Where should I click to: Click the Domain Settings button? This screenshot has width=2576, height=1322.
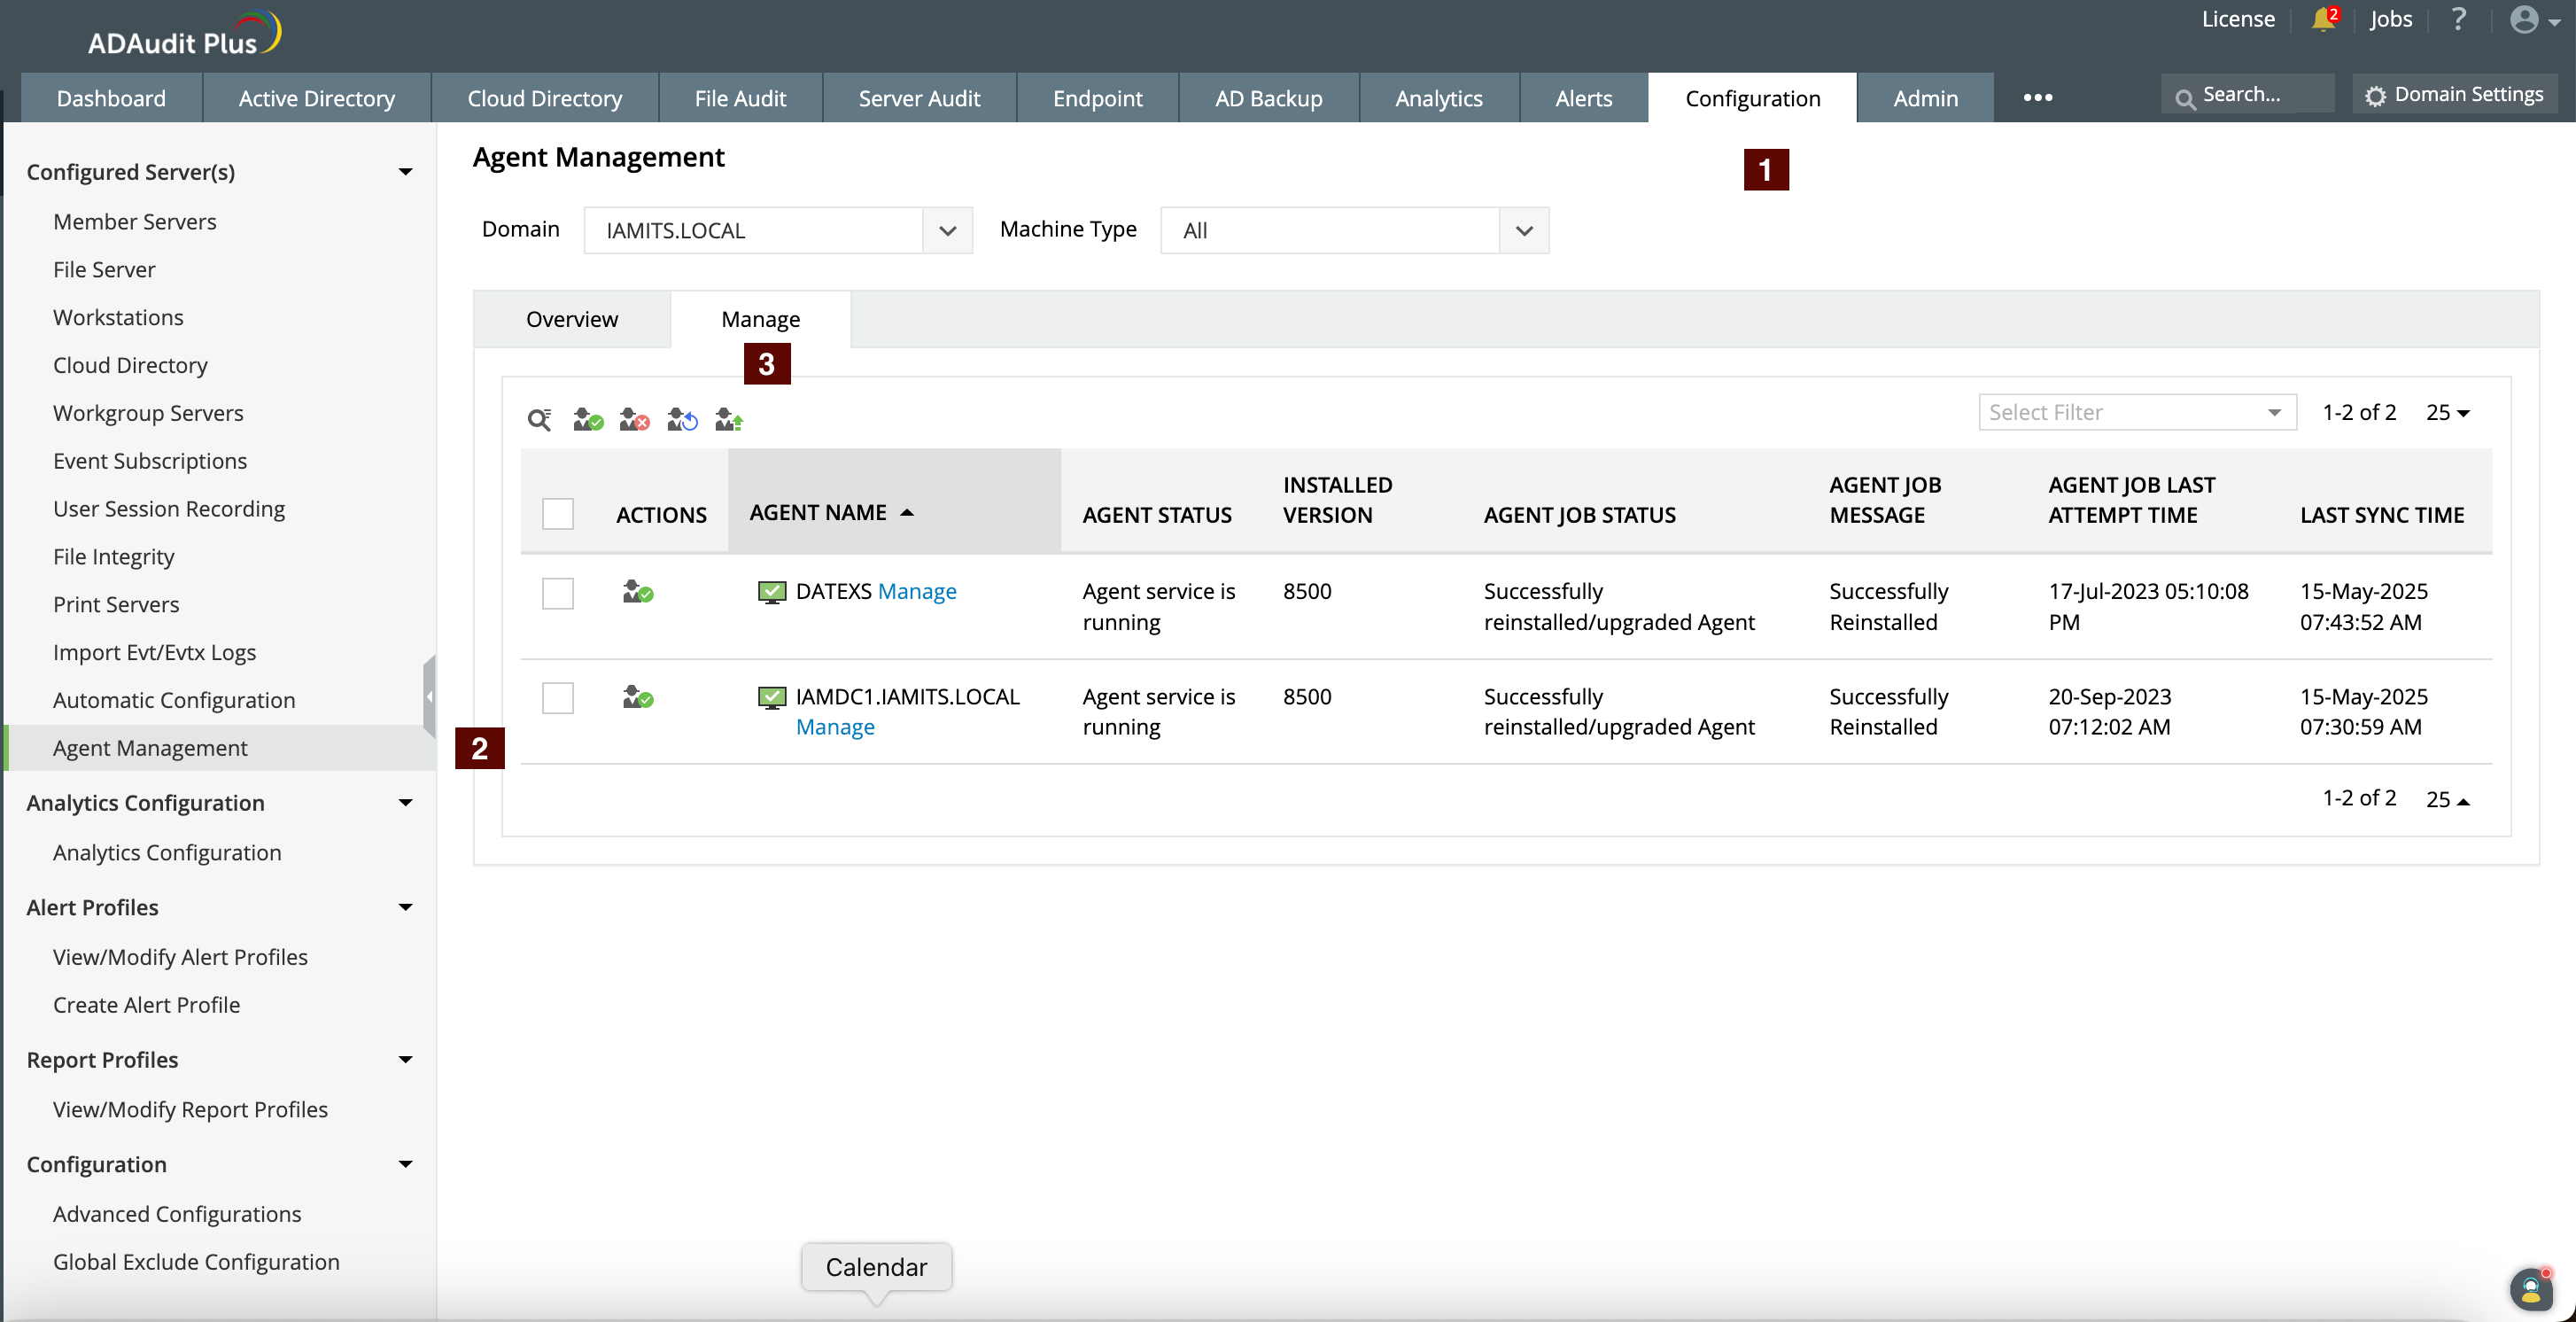2454,95
